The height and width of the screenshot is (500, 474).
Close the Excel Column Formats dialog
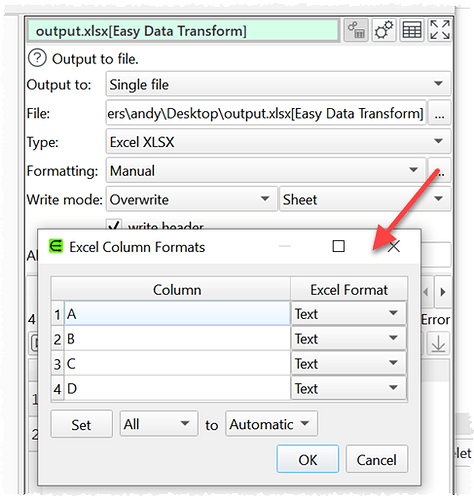pos(394,247)
